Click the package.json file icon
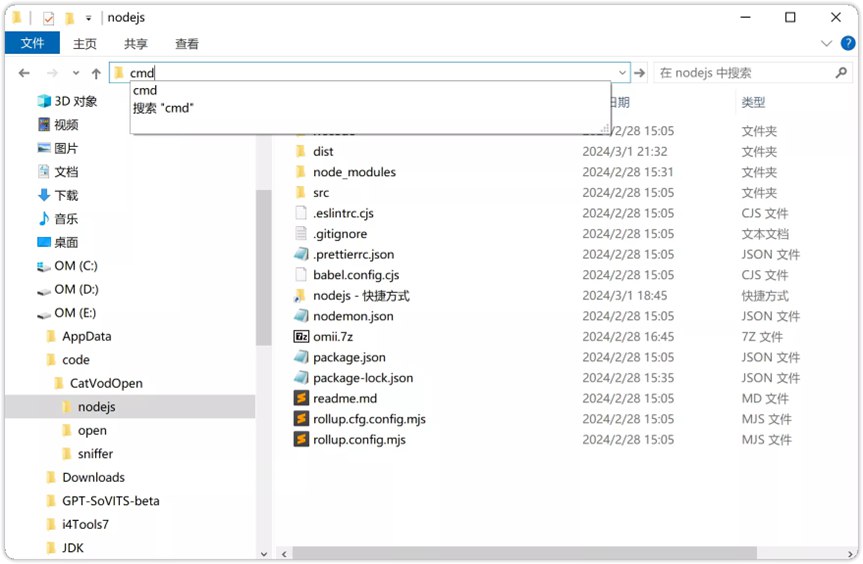 click(x=301, y=357)
